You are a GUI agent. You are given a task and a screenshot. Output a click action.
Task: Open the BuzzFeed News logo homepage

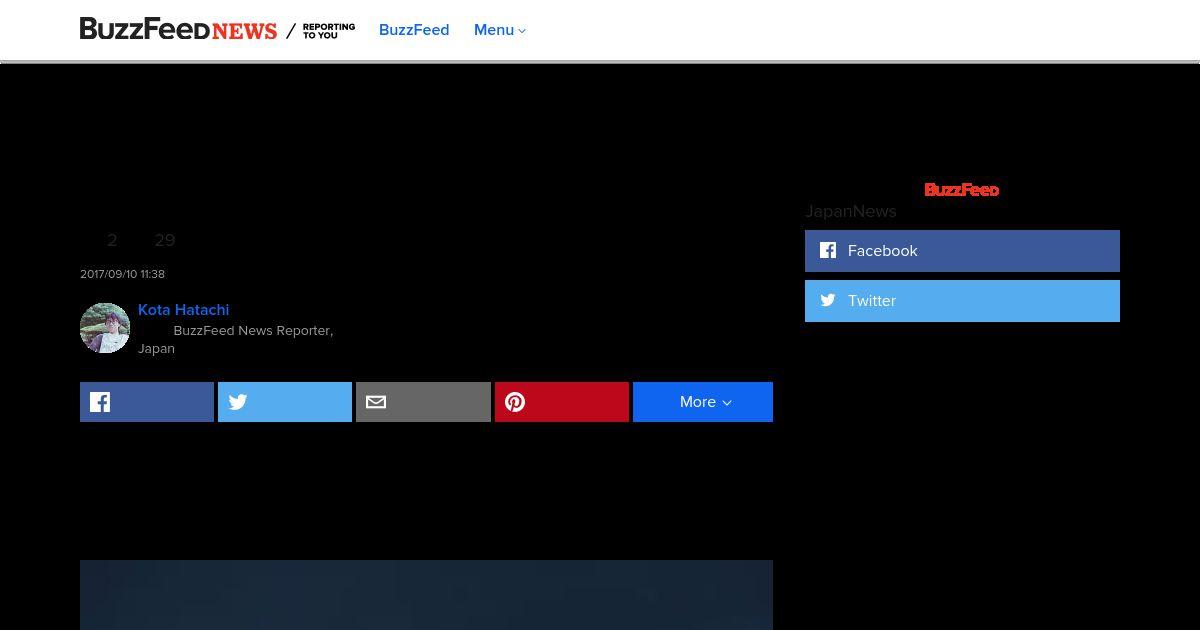tap(178, 30)
